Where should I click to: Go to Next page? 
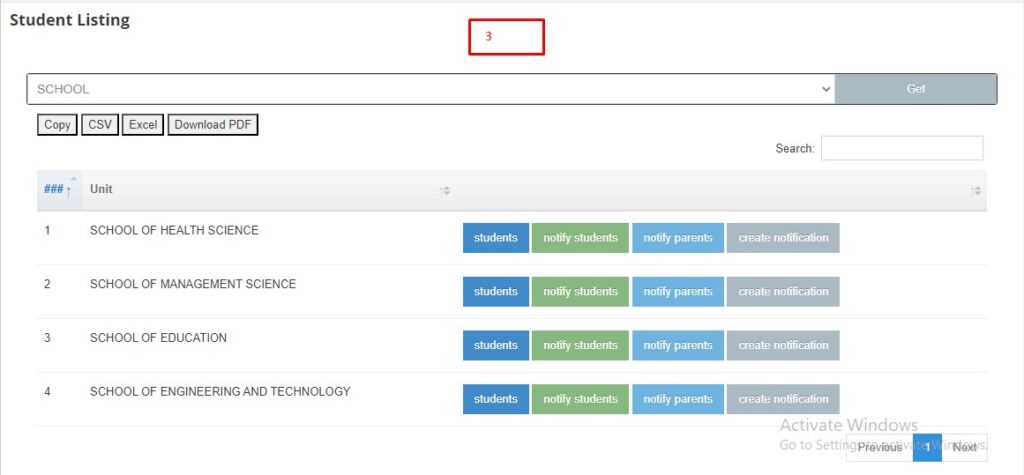point(964,447)
